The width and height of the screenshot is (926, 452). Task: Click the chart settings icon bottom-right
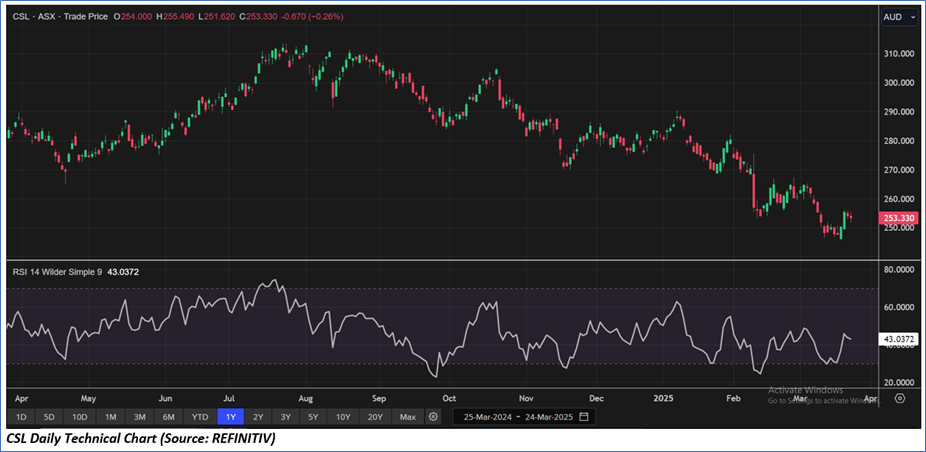899,397
